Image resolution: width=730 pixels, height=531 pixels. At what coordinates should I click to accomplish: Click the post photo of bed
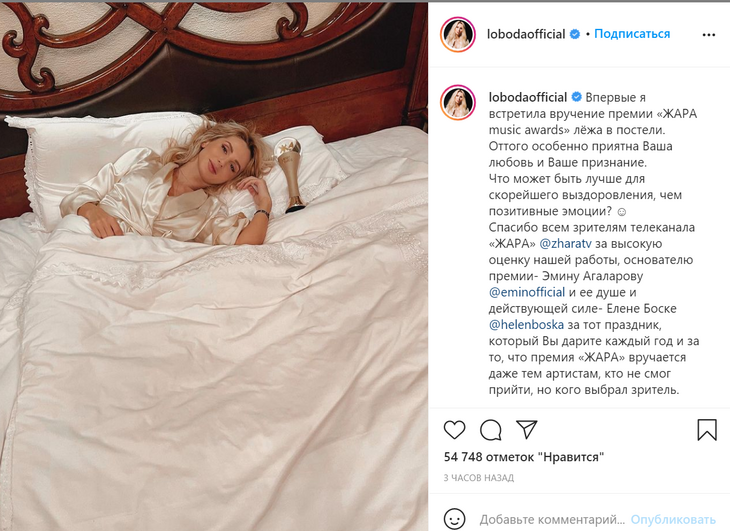pos(214,267)
